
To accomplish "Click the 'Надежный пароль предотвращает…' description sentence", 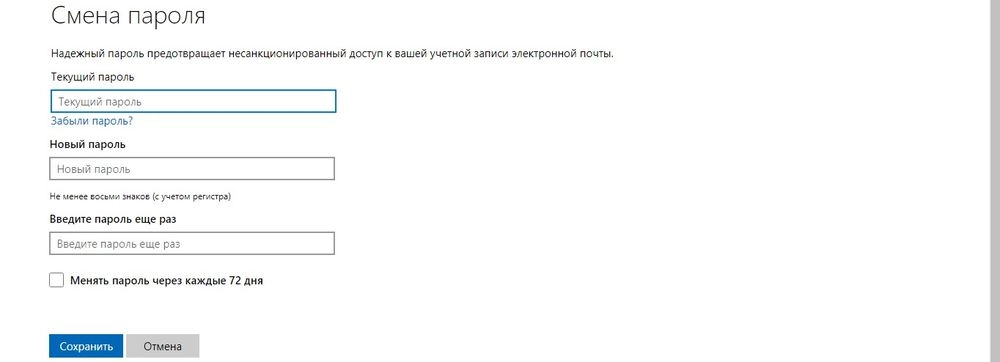I will 332,54.
